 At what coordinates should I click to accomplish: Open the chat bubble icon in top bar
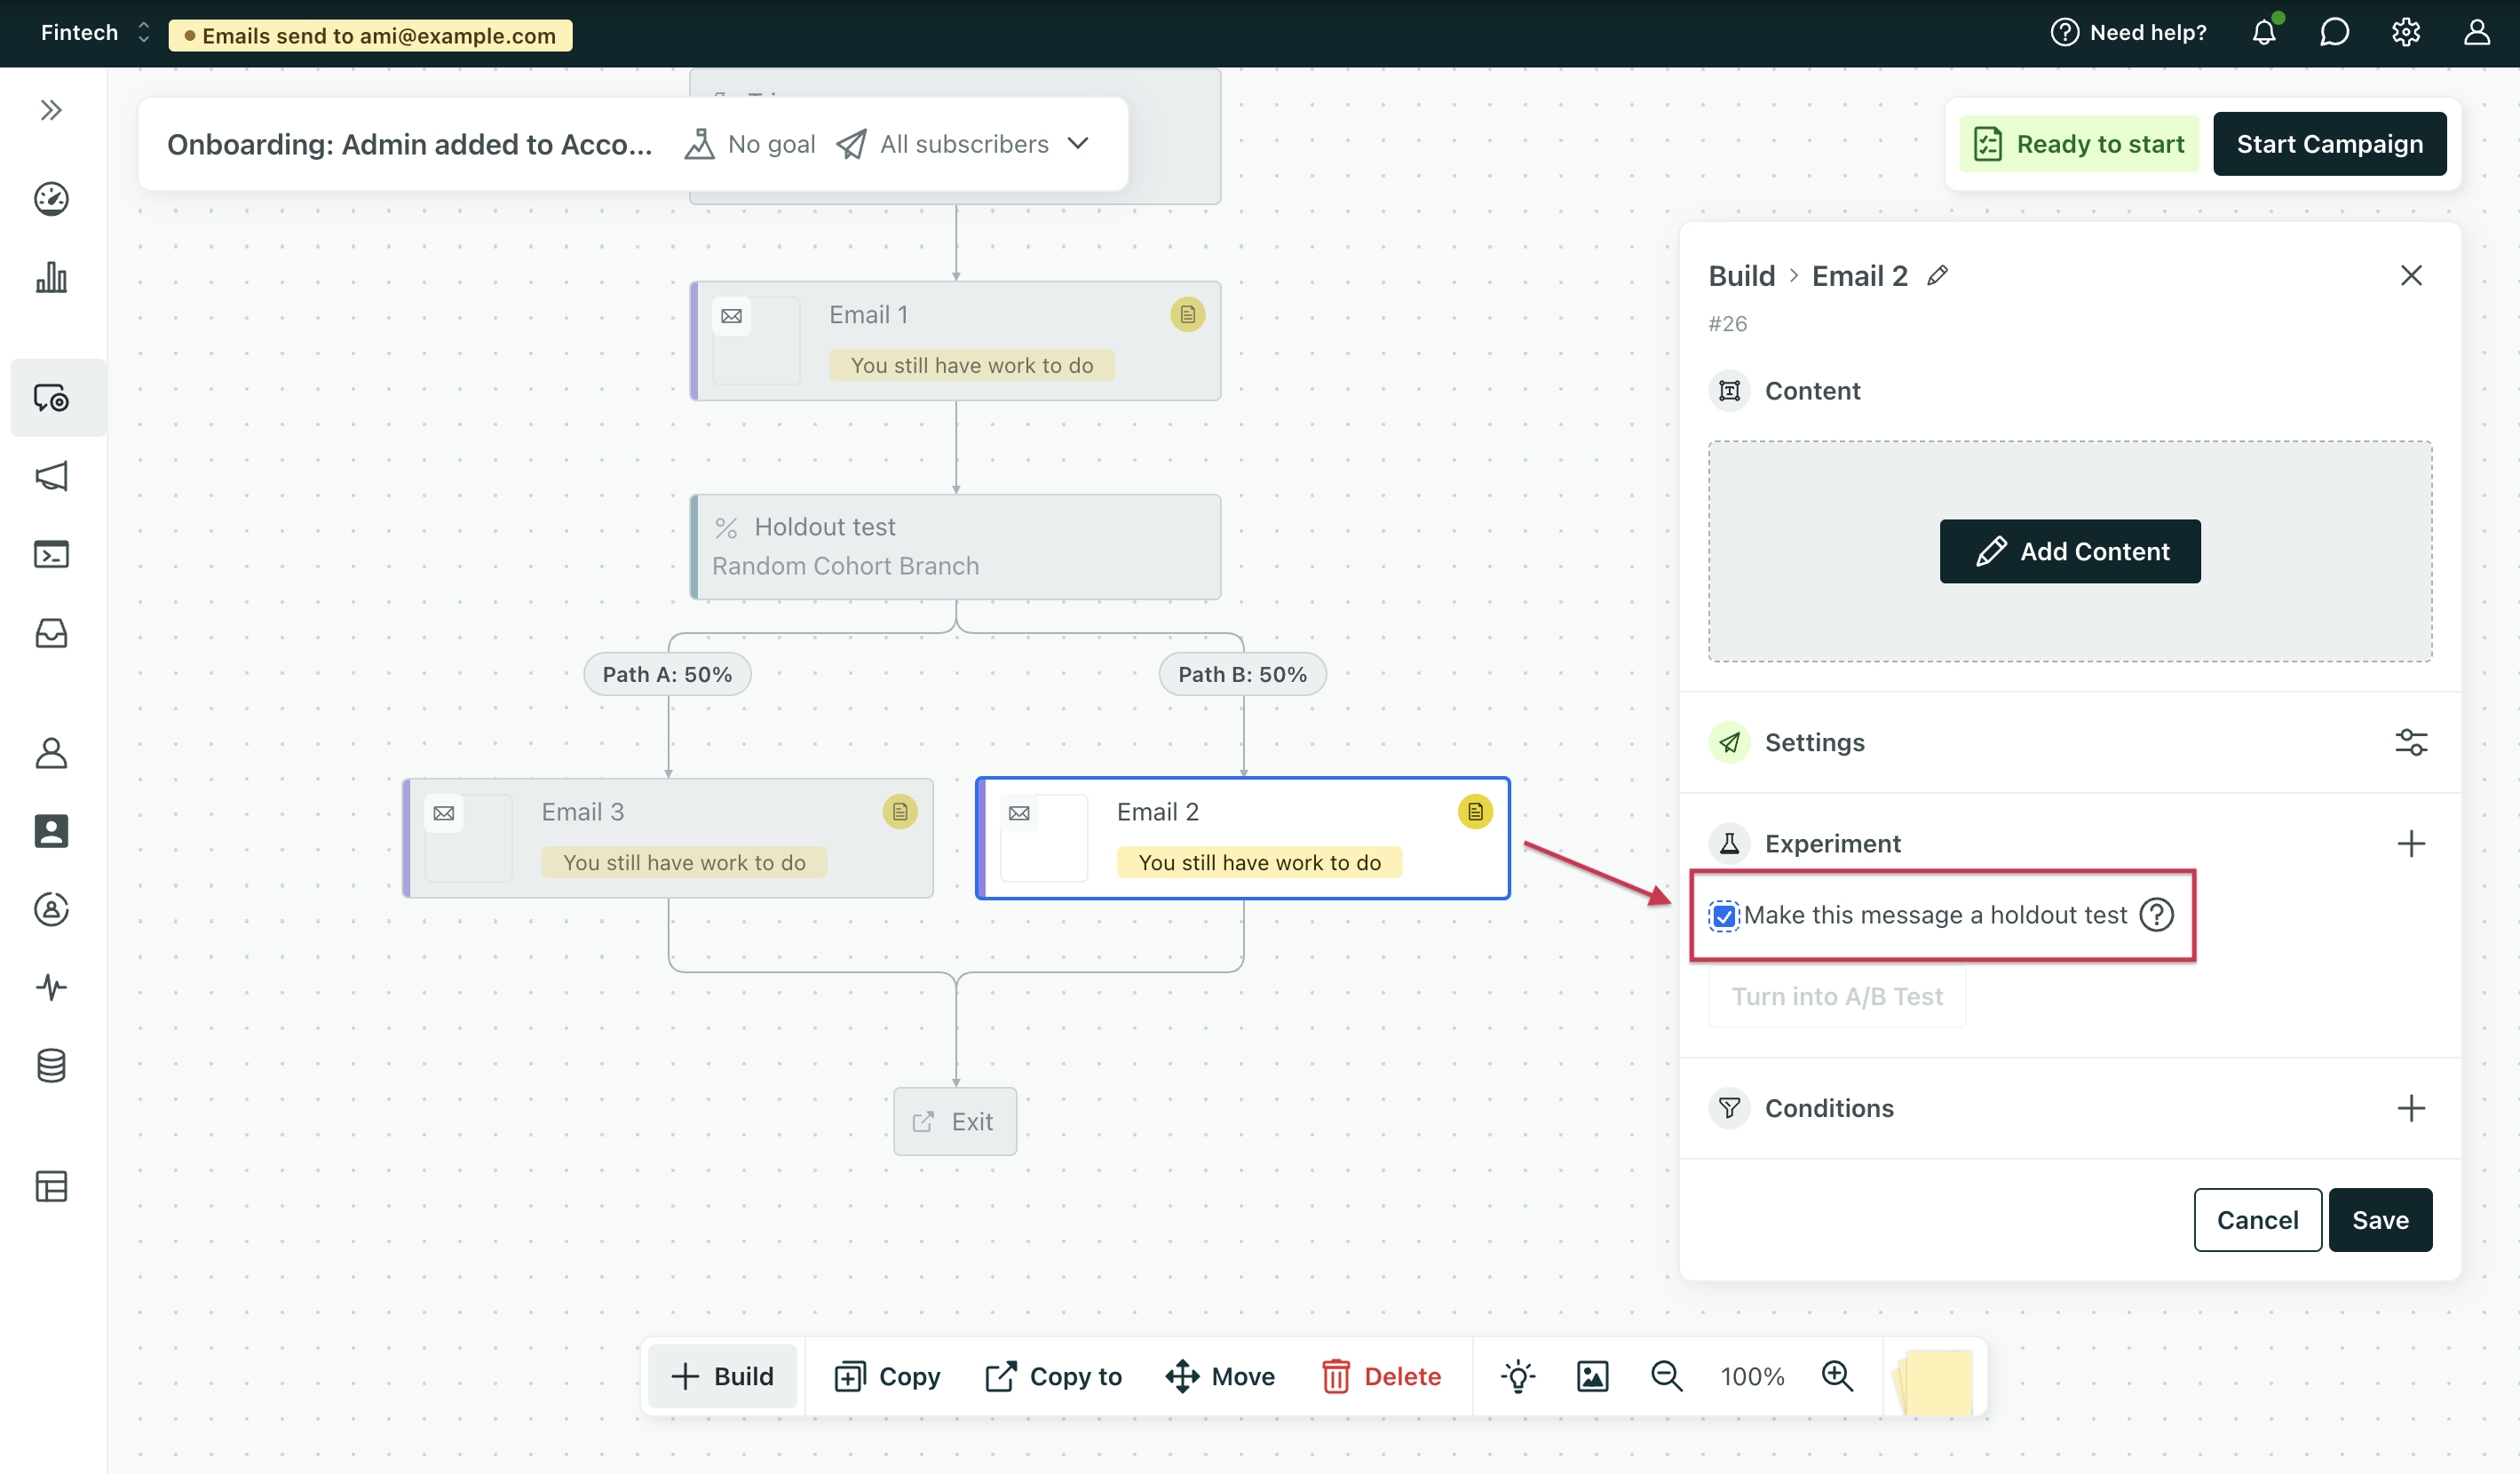click(x=2334, y=32)
